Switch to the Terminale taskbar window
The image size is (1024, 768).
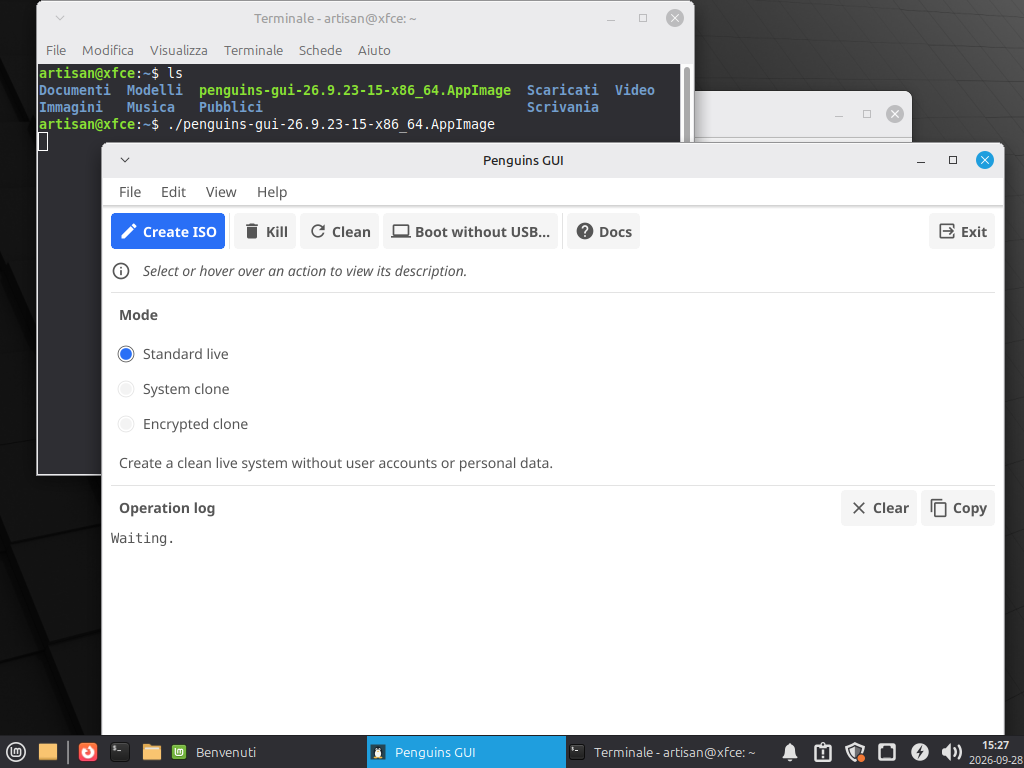tap(664, 752)
